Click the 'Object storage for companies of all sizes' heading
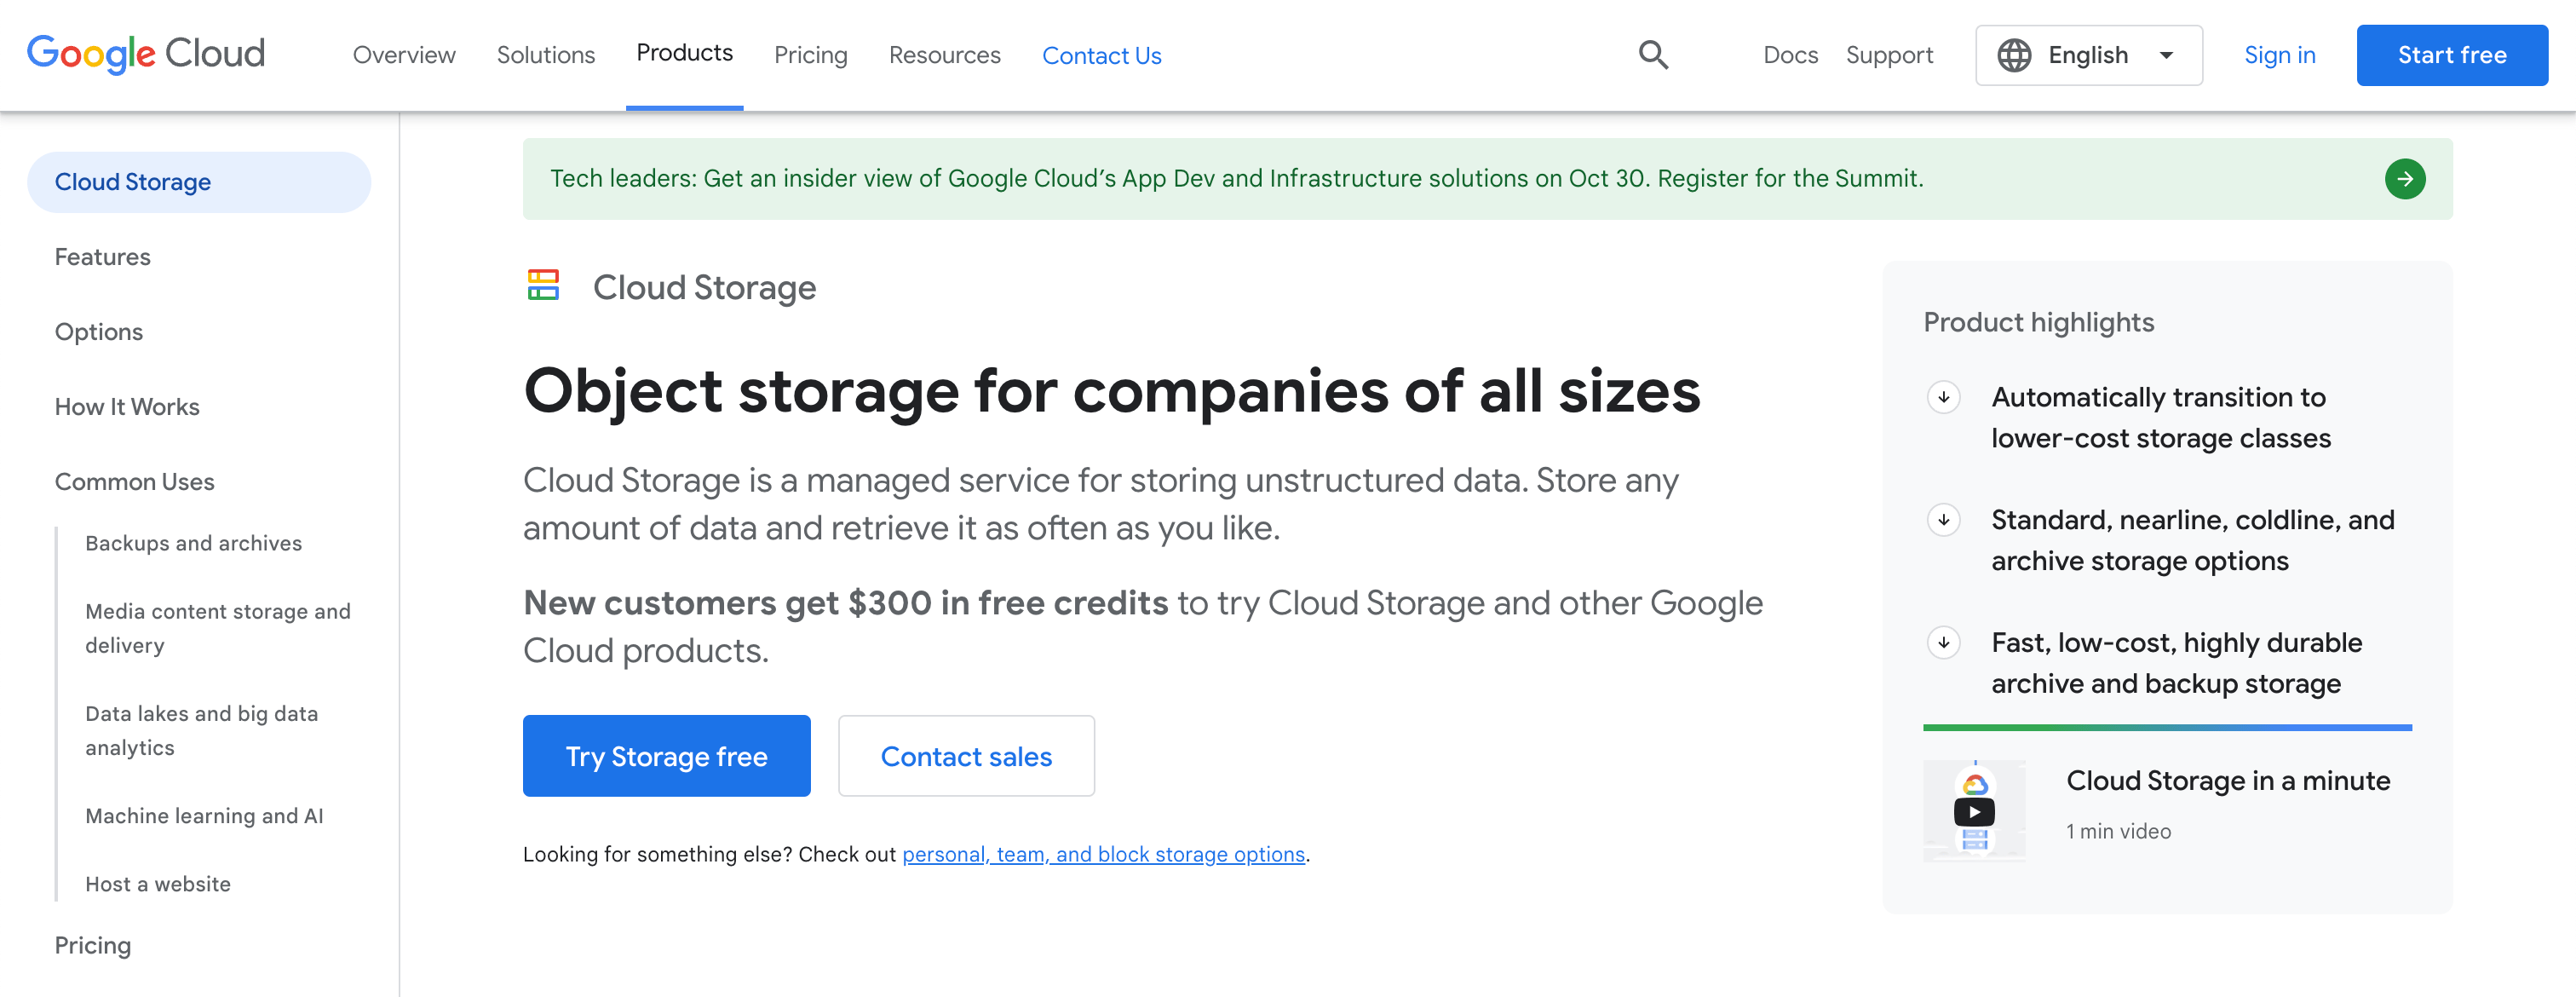This screenshot has height=997, width=2576. tap(1112, 390)
